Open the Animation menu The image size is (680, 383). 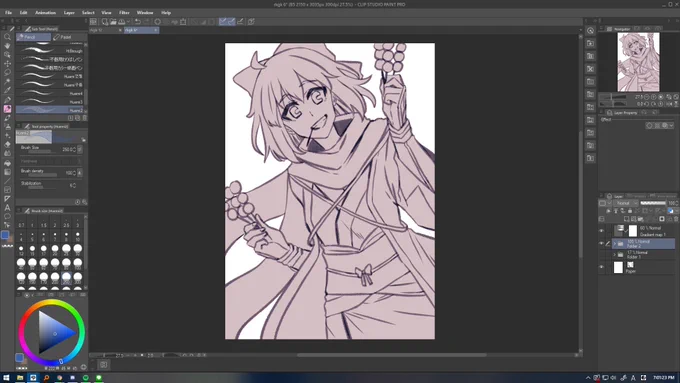(46, 13)
